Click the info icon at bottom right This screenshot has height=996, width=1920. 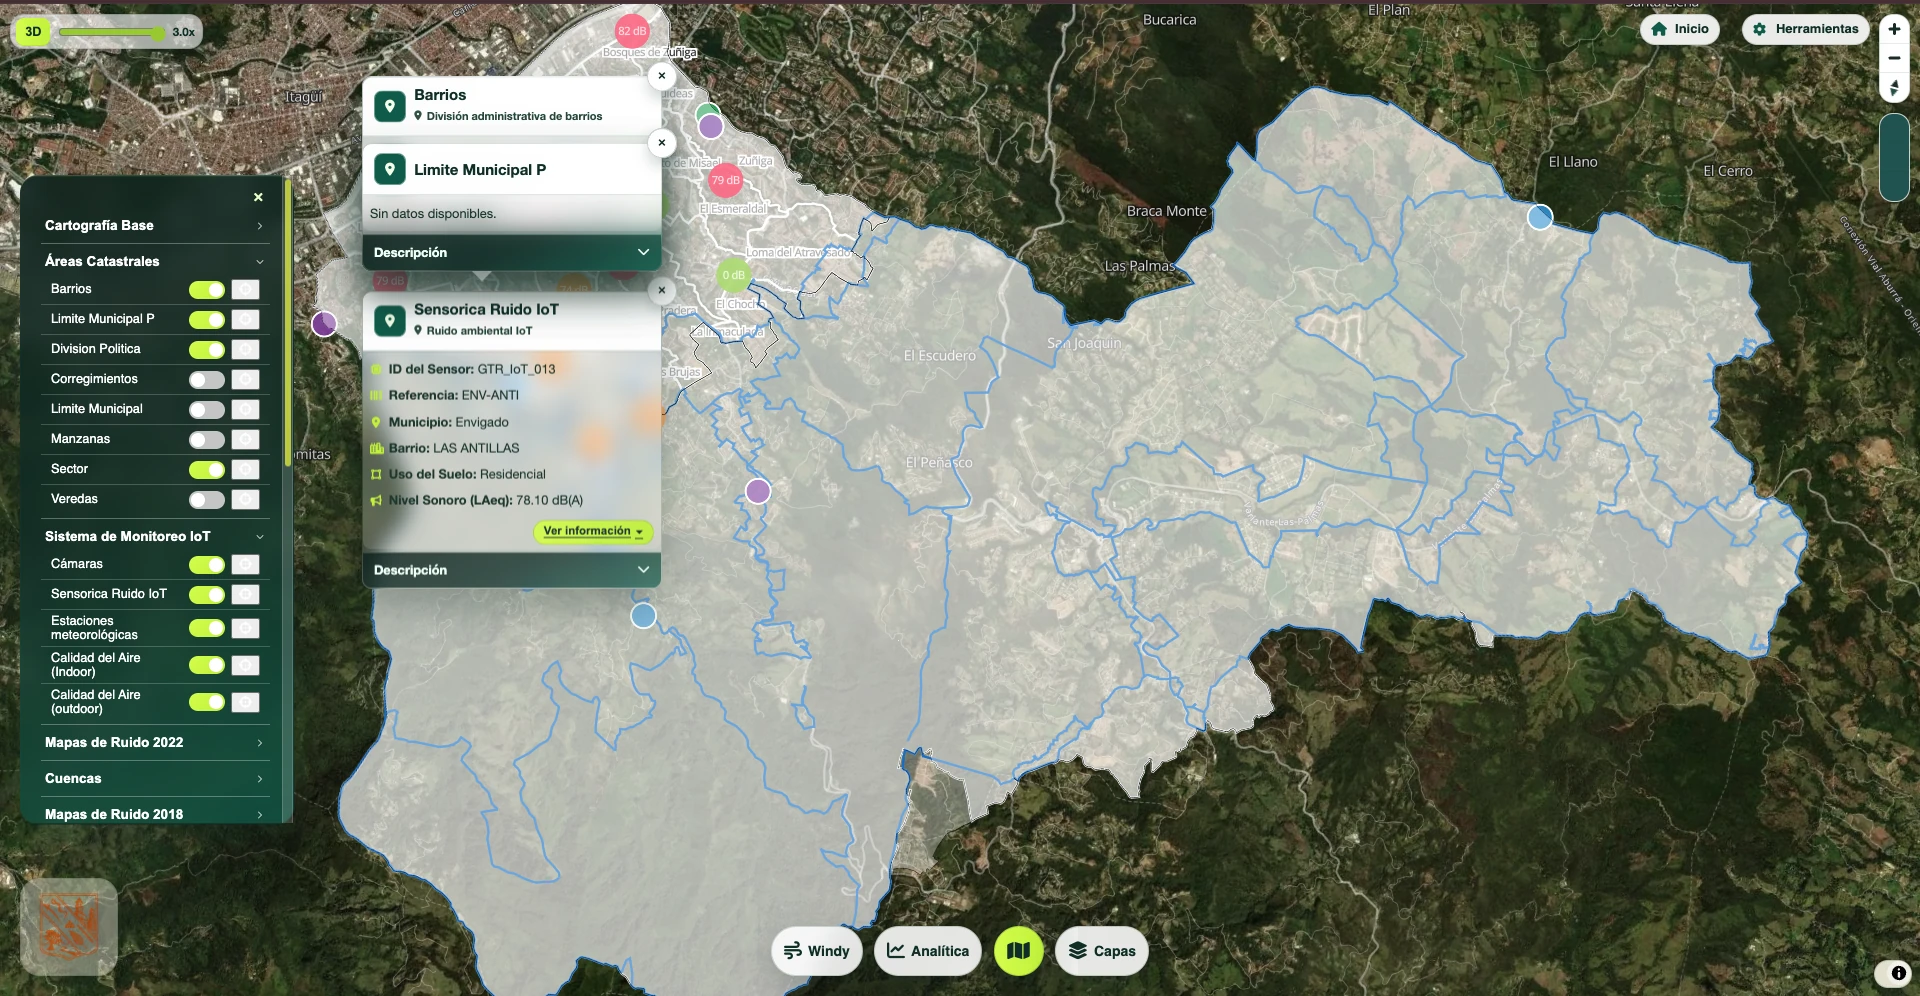[x=1897, y=972]
